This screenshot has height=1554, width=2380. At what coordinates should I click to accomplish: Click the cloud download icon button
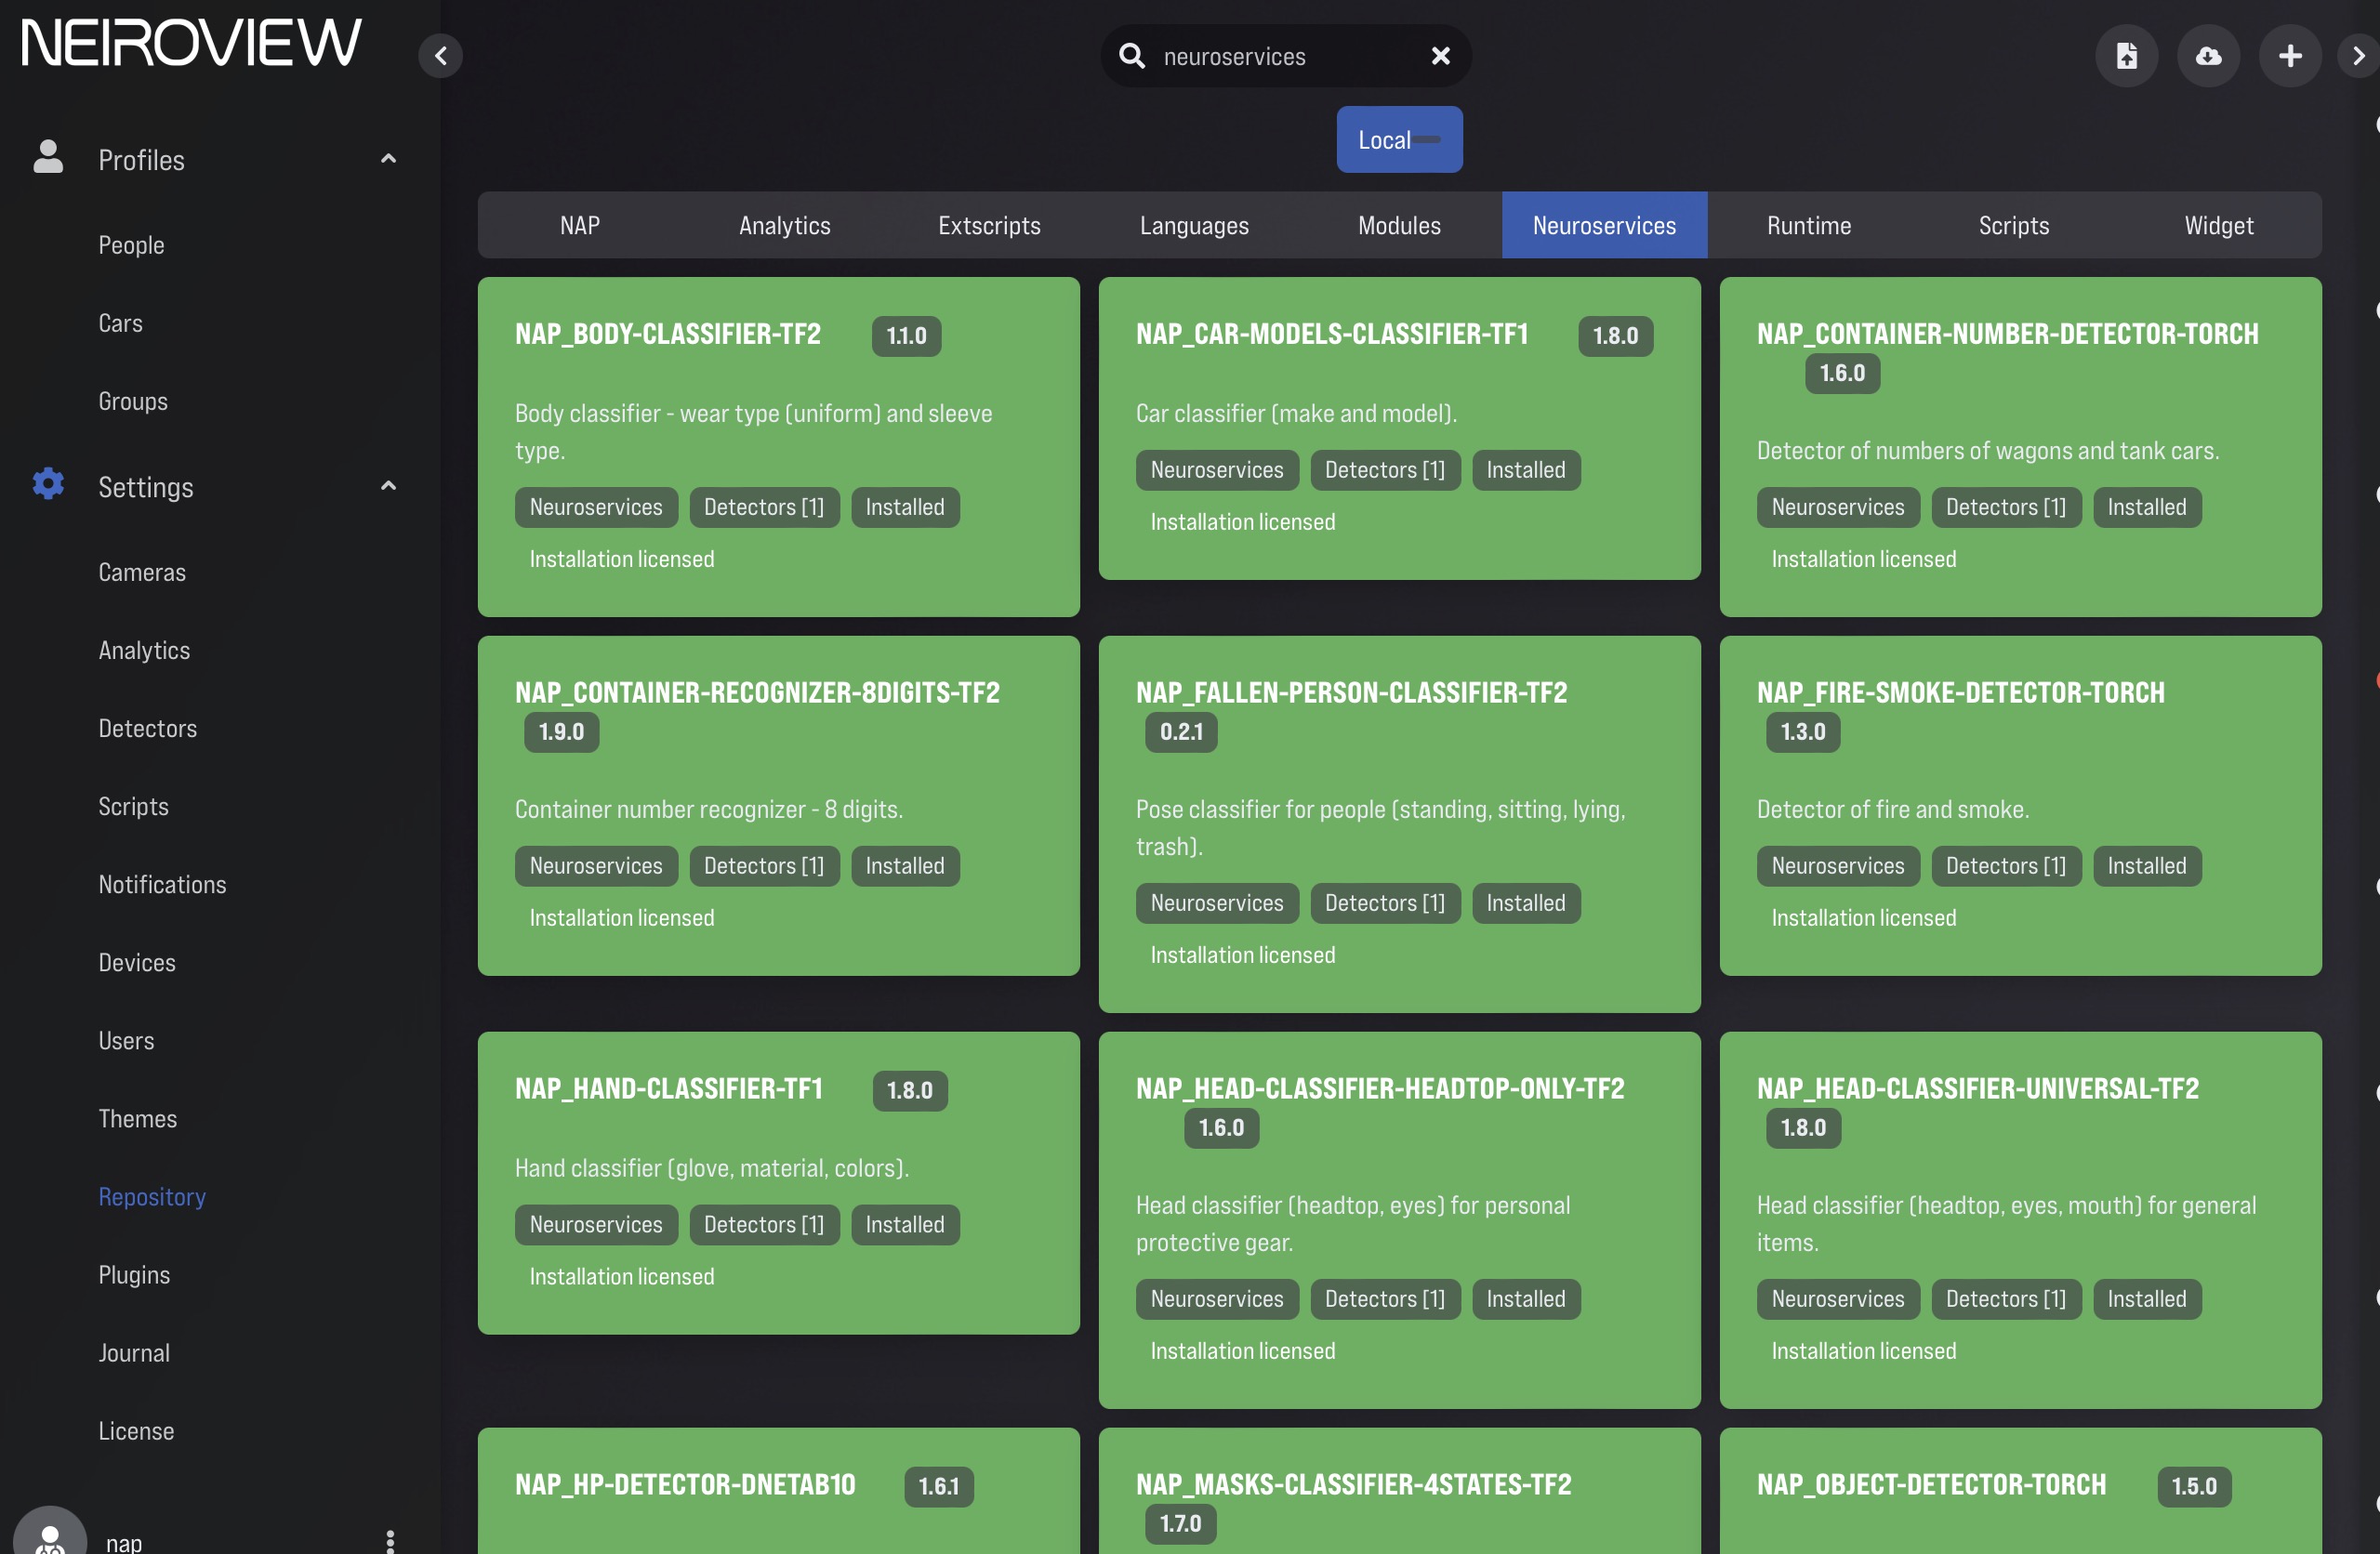(2209, 56)
